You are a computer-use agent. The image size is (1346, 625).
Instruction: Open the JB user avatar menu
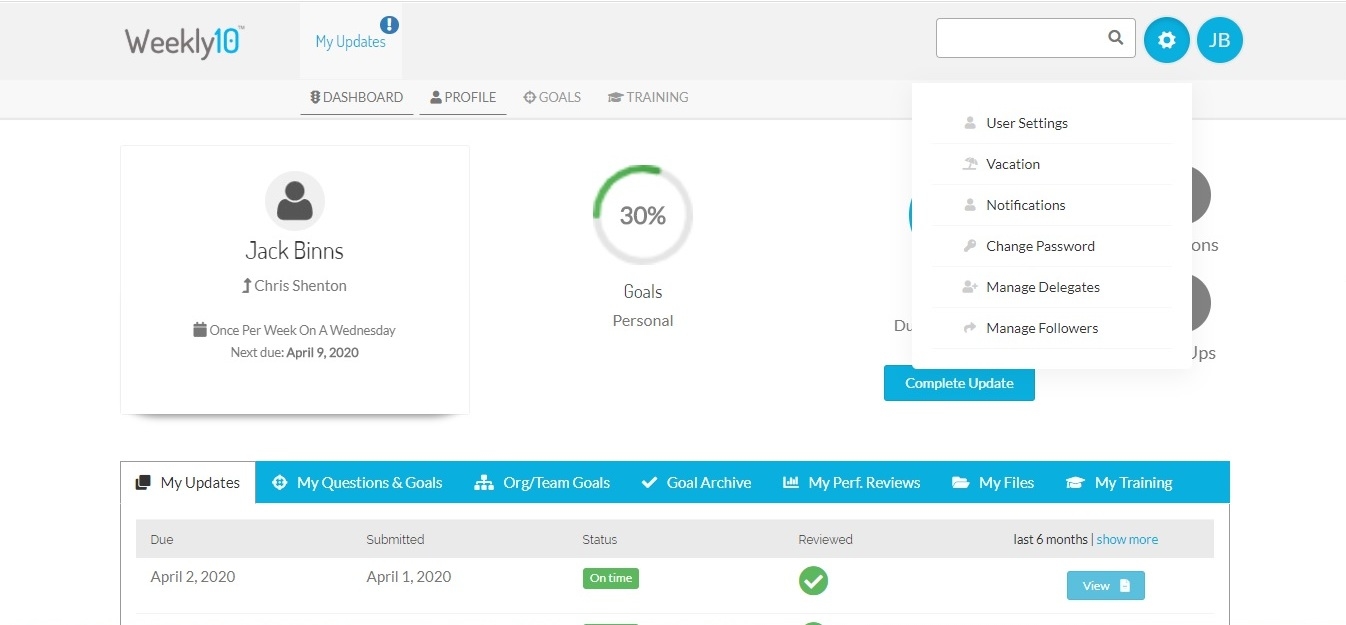pos(1219,41)
